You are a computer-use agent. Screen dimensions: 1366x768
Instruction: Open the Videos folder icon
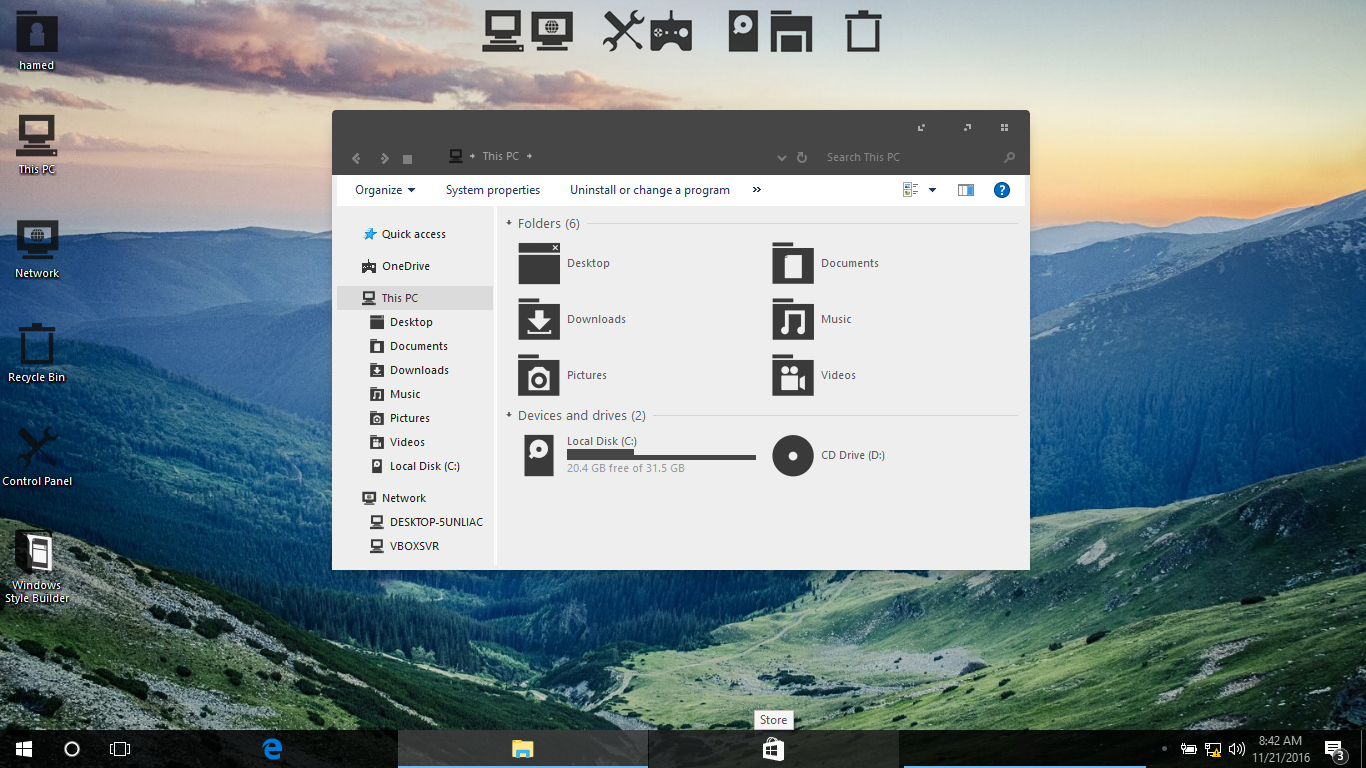click(x=793, y=376)
